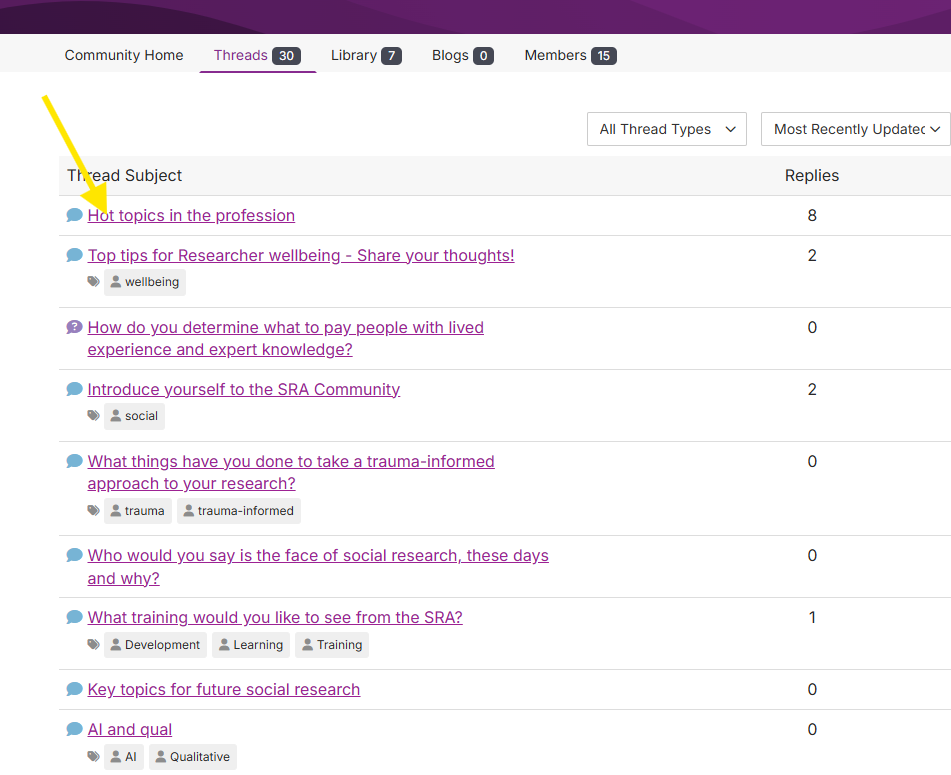951x775 pixels.
Task: Open the AI and qual thread
Action: (130, 730)
